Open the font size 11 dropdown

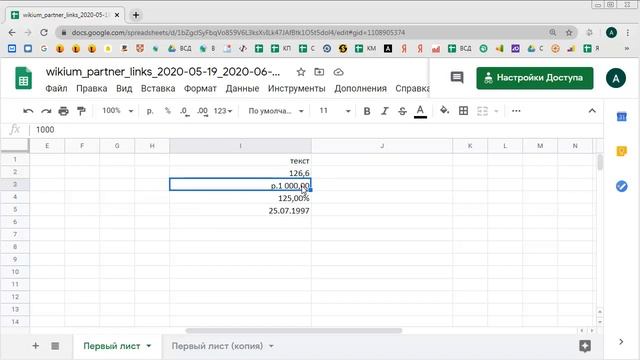(x=335, y=111)
